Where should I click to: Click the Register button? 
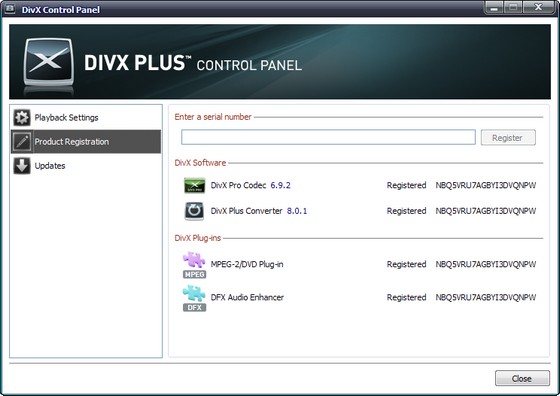pyautogui.click(x=508, y=137)
